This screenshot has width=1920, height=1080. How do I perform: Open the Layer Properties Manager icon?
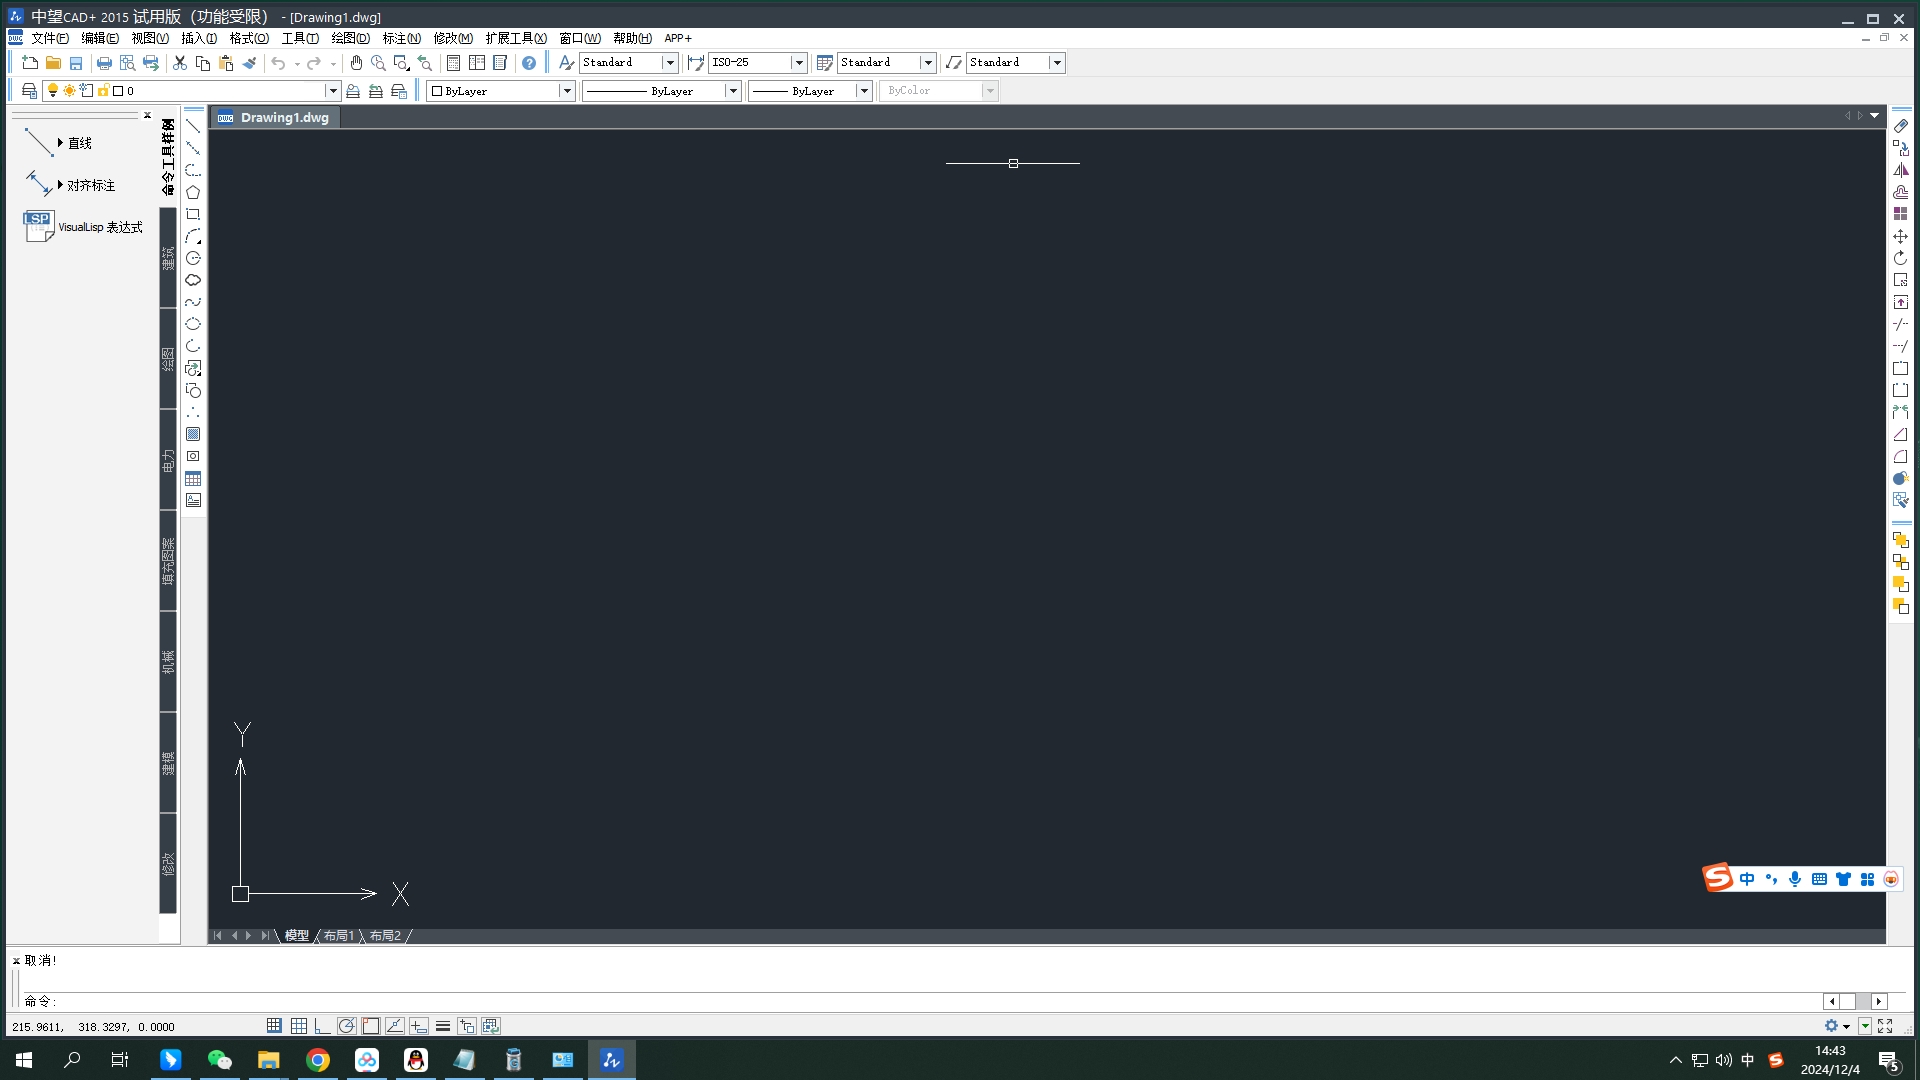pyautogui.click(x=29, y=91)
